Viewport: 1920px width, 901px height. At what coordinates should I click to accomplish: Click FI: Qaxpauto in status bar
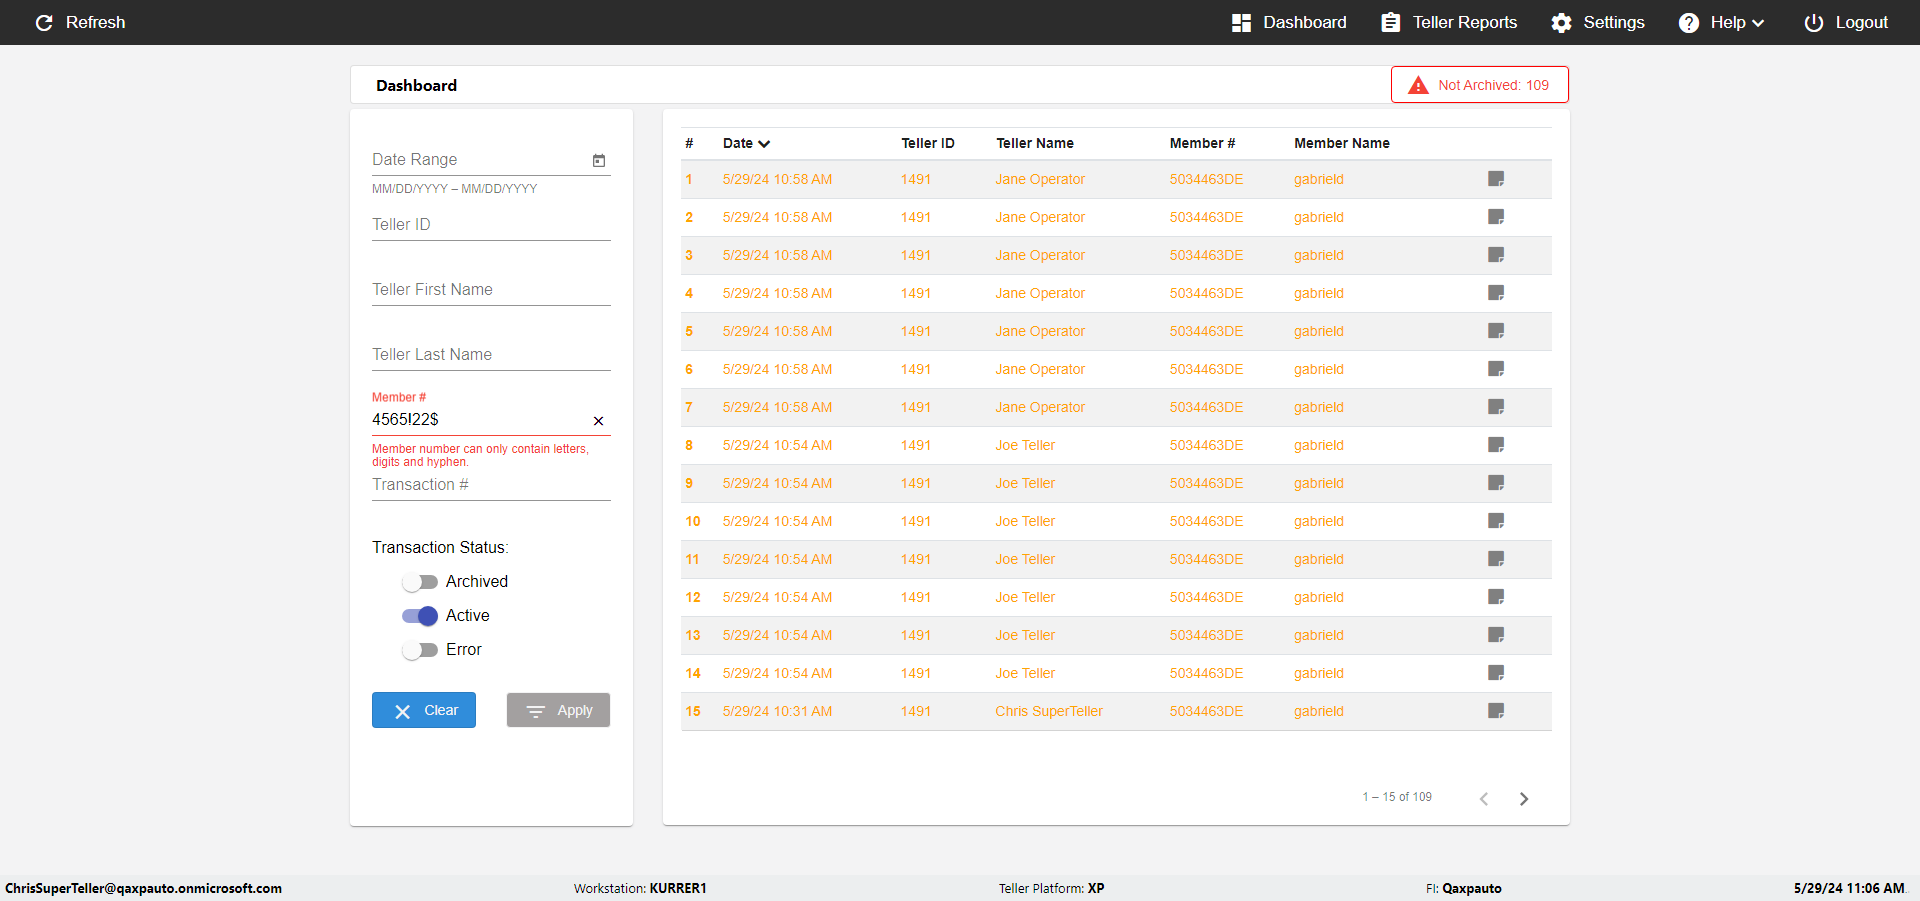point(1463,888)
